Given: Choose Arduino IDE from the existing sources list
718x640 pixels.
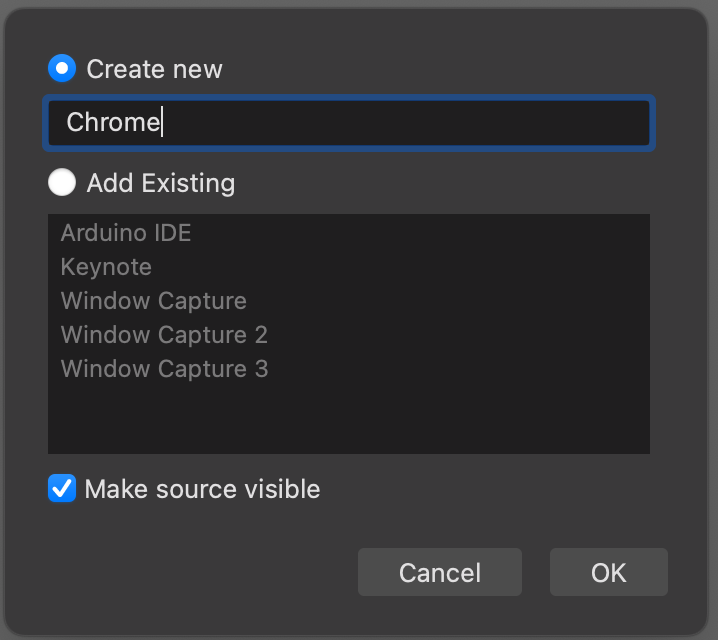Looking at the screenshot, I should tap(126, 233).
